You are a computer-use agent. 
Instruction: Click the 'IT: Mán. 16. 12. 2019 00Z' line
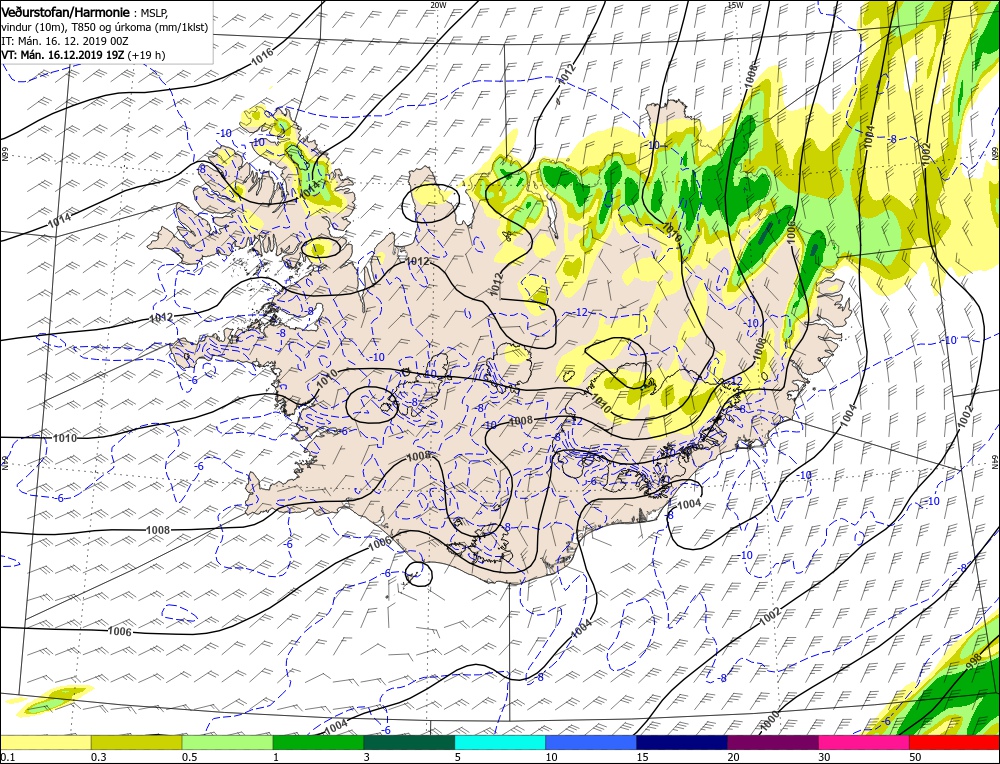(x=65, y=41)
